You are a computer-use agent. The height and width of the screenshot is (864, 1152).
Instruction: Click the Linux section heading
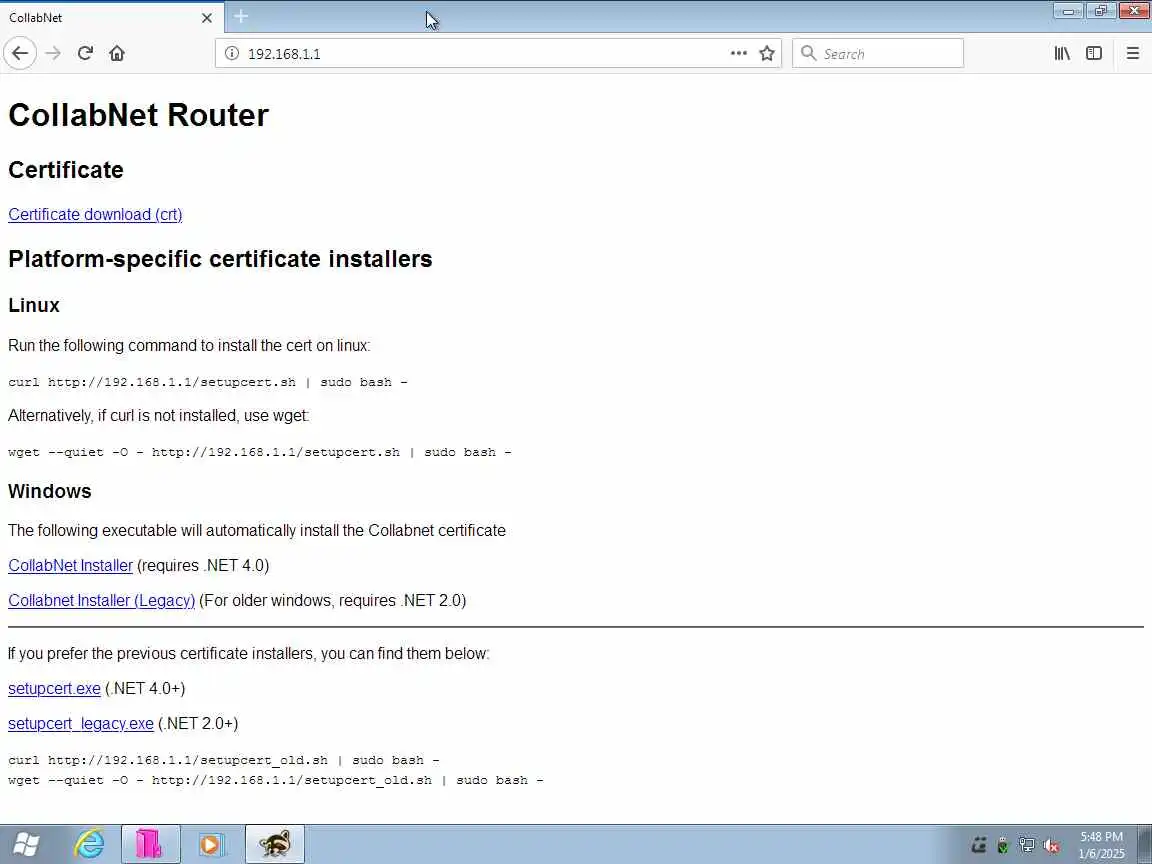(x=34, y=305)
